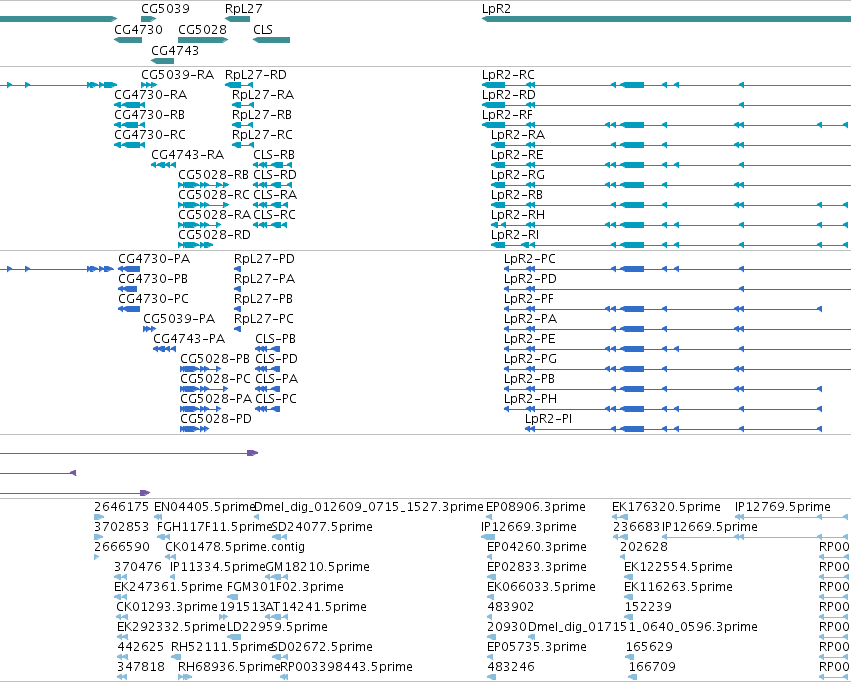Select transcript RpL27-RA
Image resolution: width=851 pixels, height=682 pixels.
click(263, 94)
